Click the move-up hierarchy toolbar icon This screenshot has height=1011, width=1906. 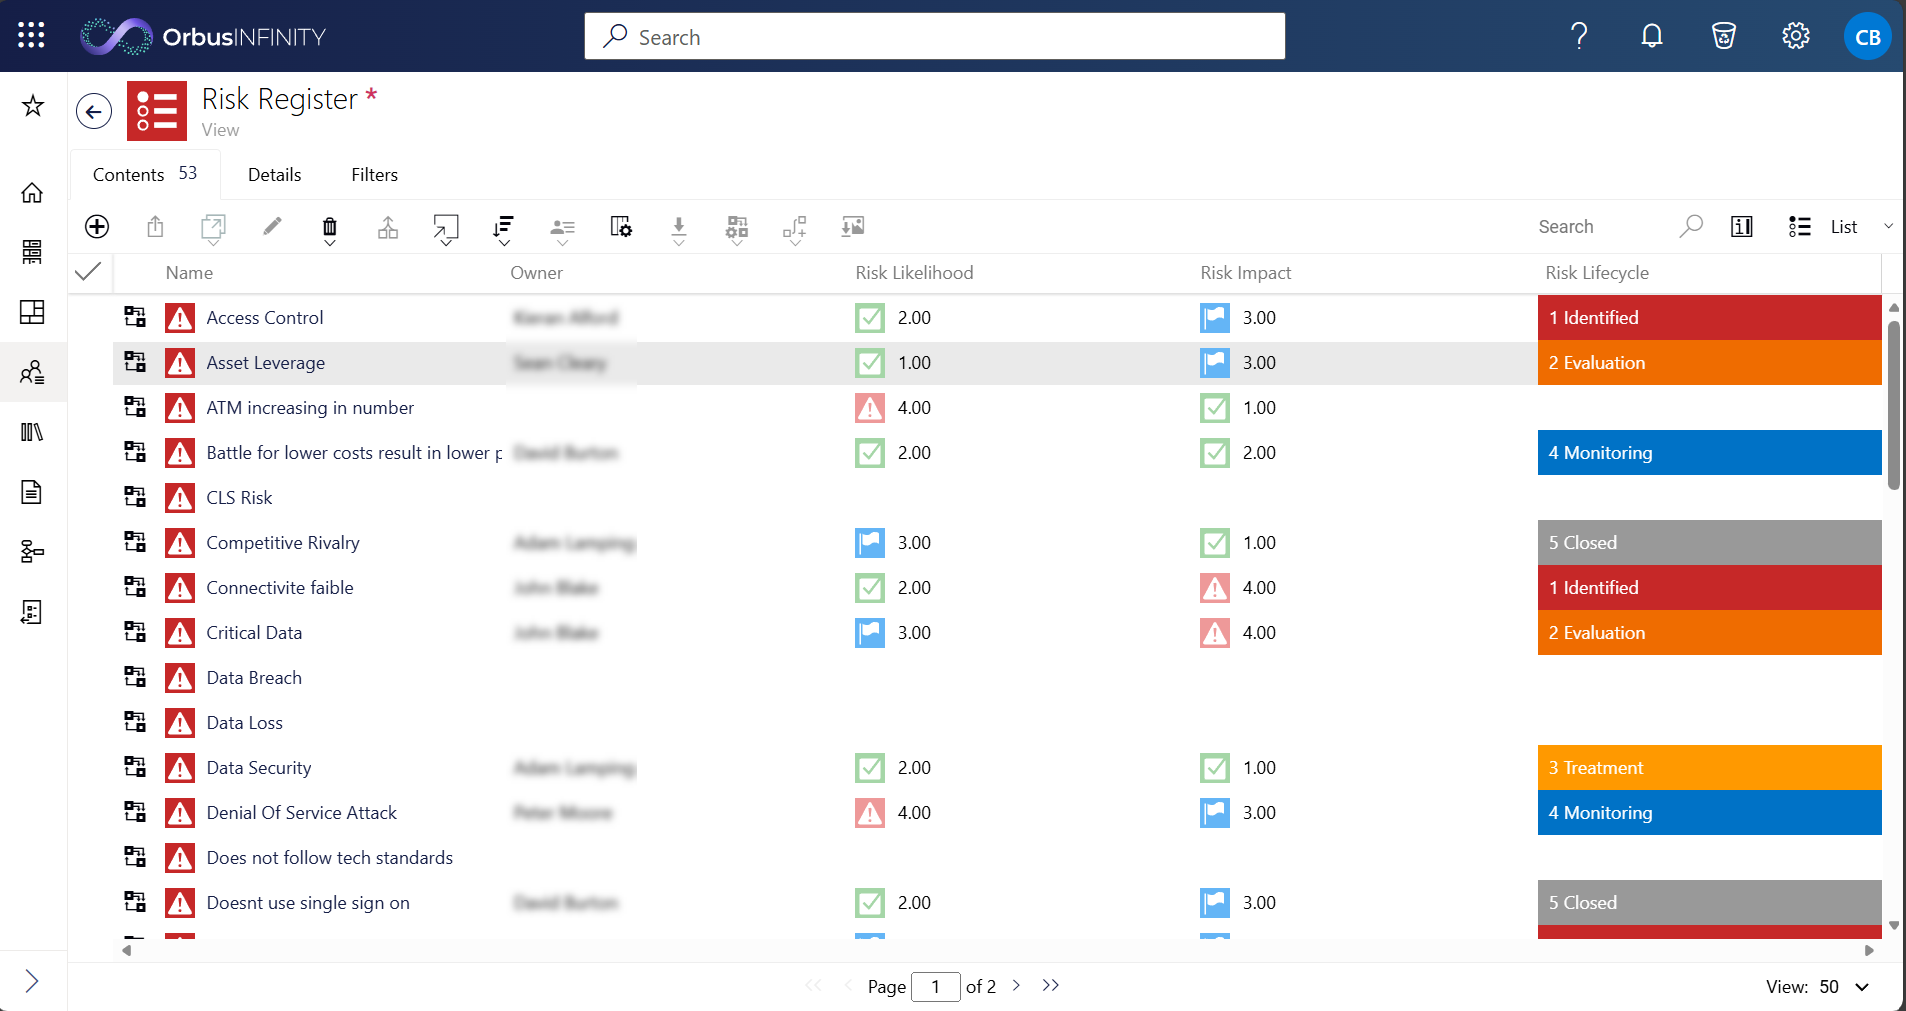pos(388,228)
